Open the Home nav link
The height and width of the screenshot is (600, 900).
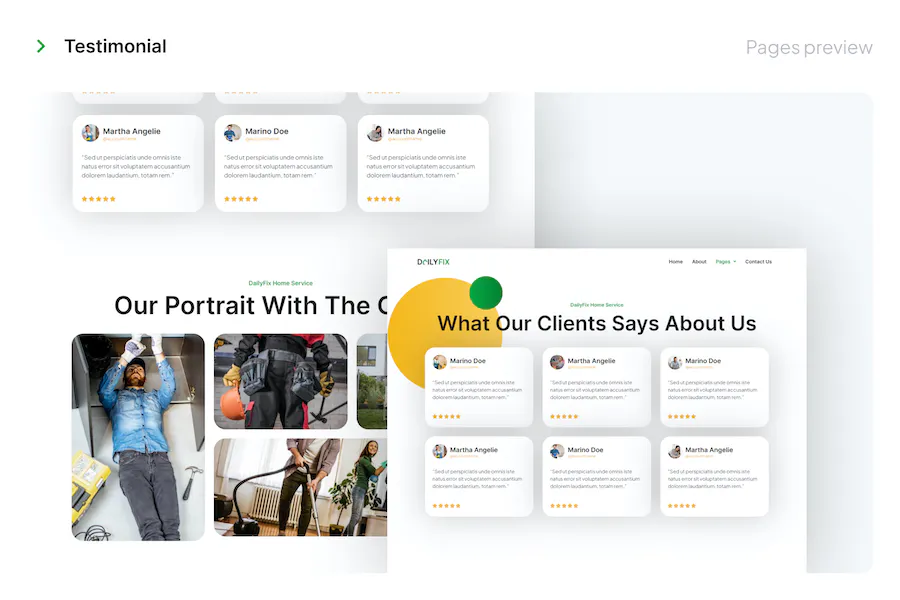676,262
